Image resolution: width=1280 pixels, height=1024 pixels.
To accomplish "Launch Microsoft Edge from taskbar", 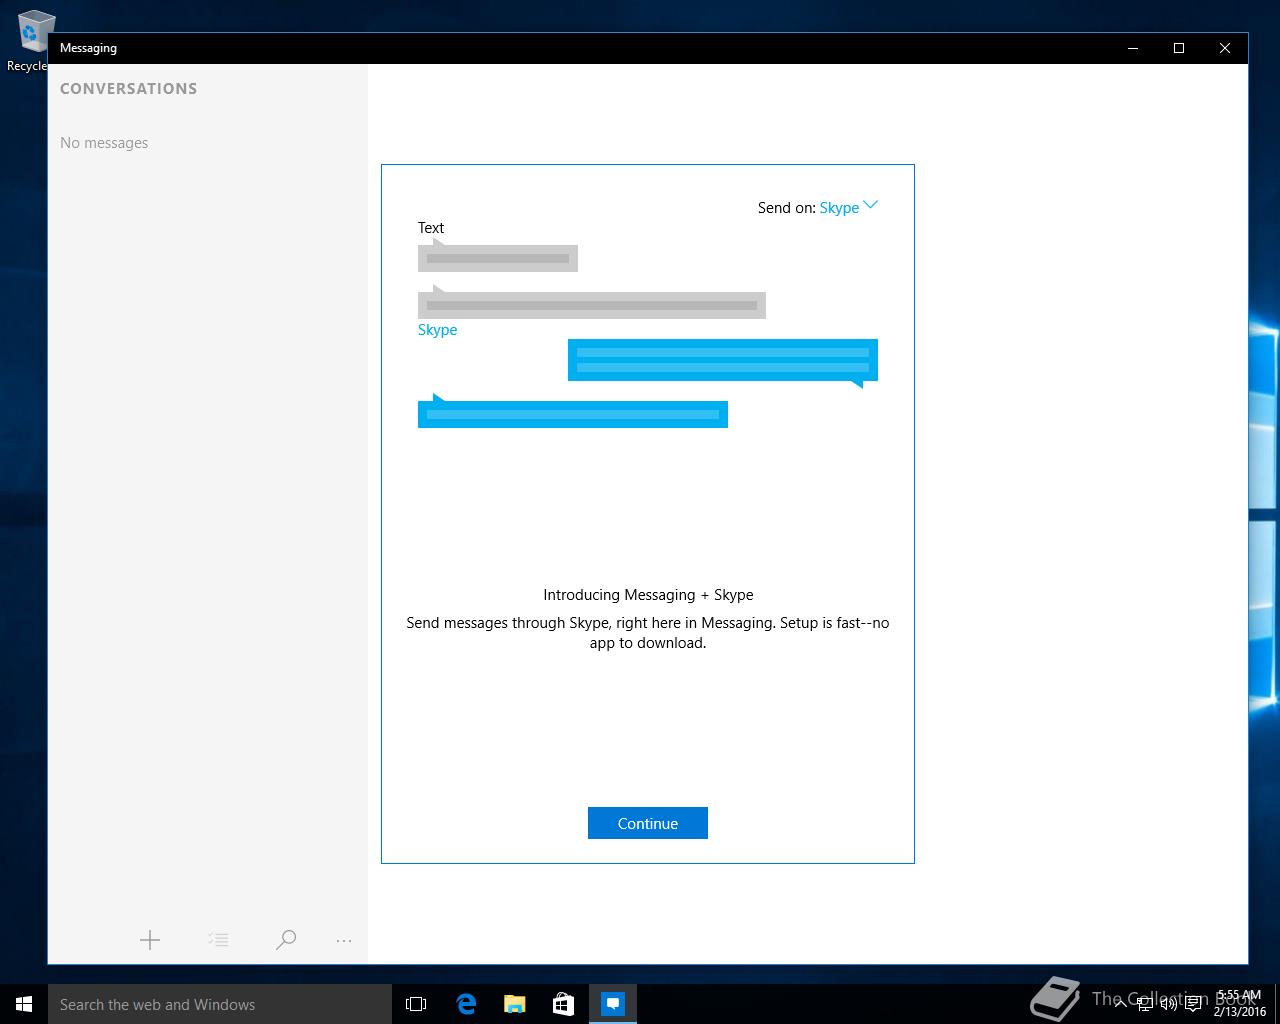I will point(466,1004).
